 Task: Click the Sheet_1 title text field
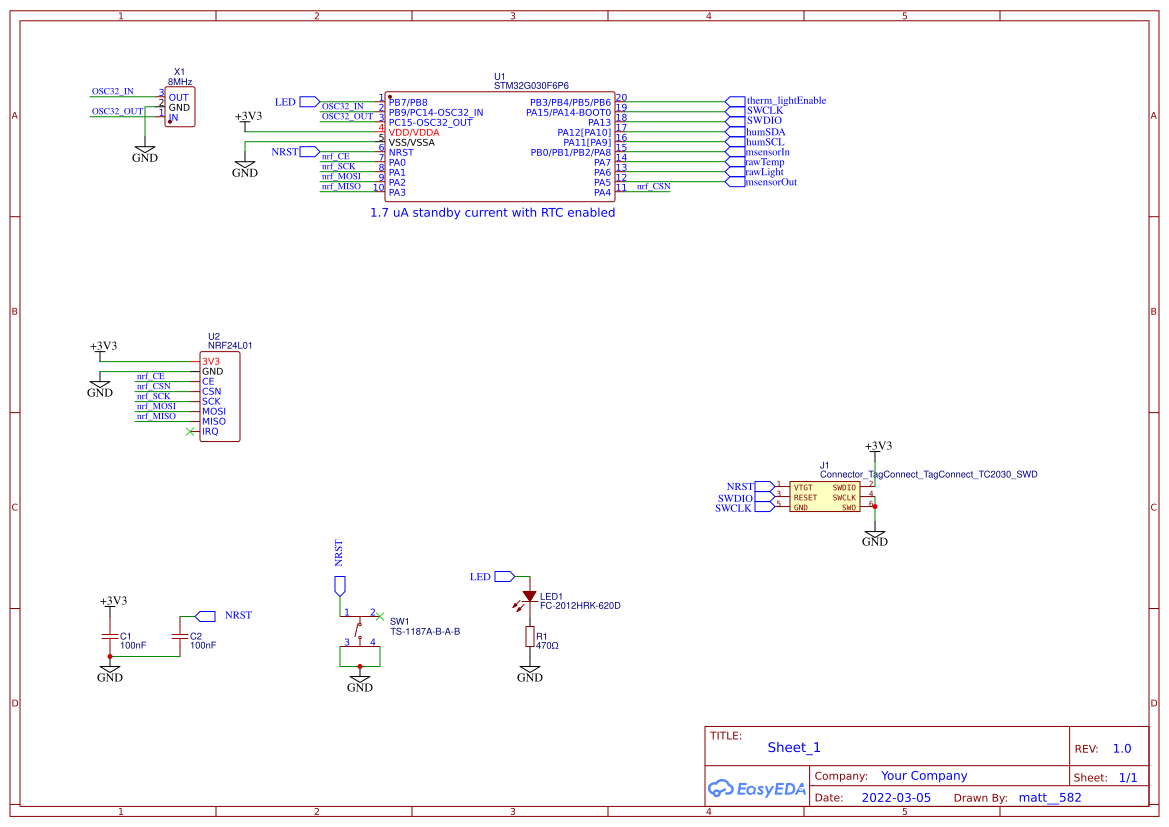(792, 747)
